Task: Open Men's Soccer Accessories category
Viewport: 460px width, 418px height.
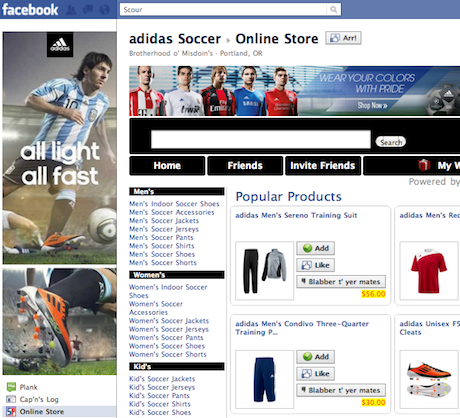Action: pyautogui.click(x=172, y=212)
